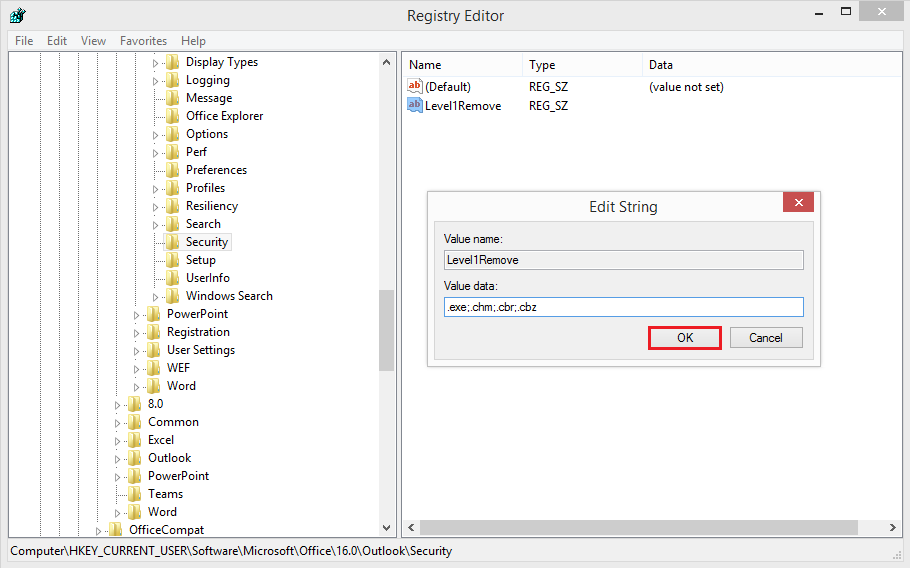
Task: Expand the PowerPoint key under Security's parent
Action: [136, 314]
